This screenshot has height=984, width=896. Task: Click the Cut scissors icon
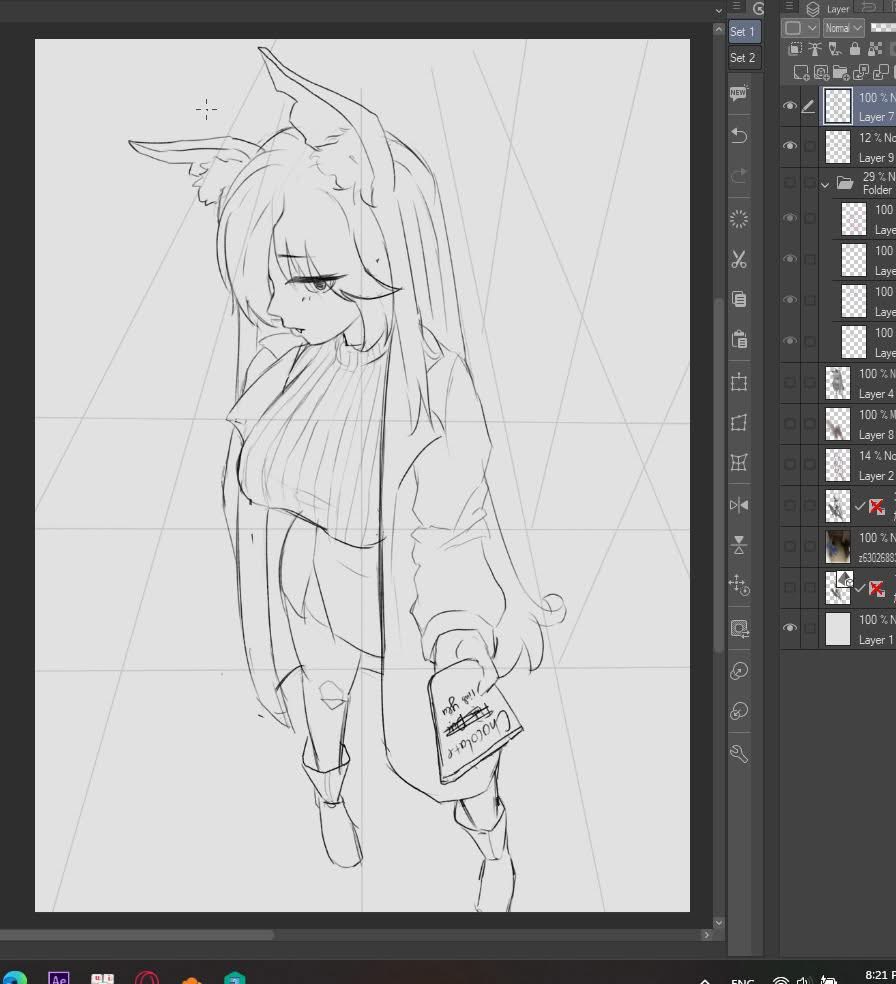739,259
